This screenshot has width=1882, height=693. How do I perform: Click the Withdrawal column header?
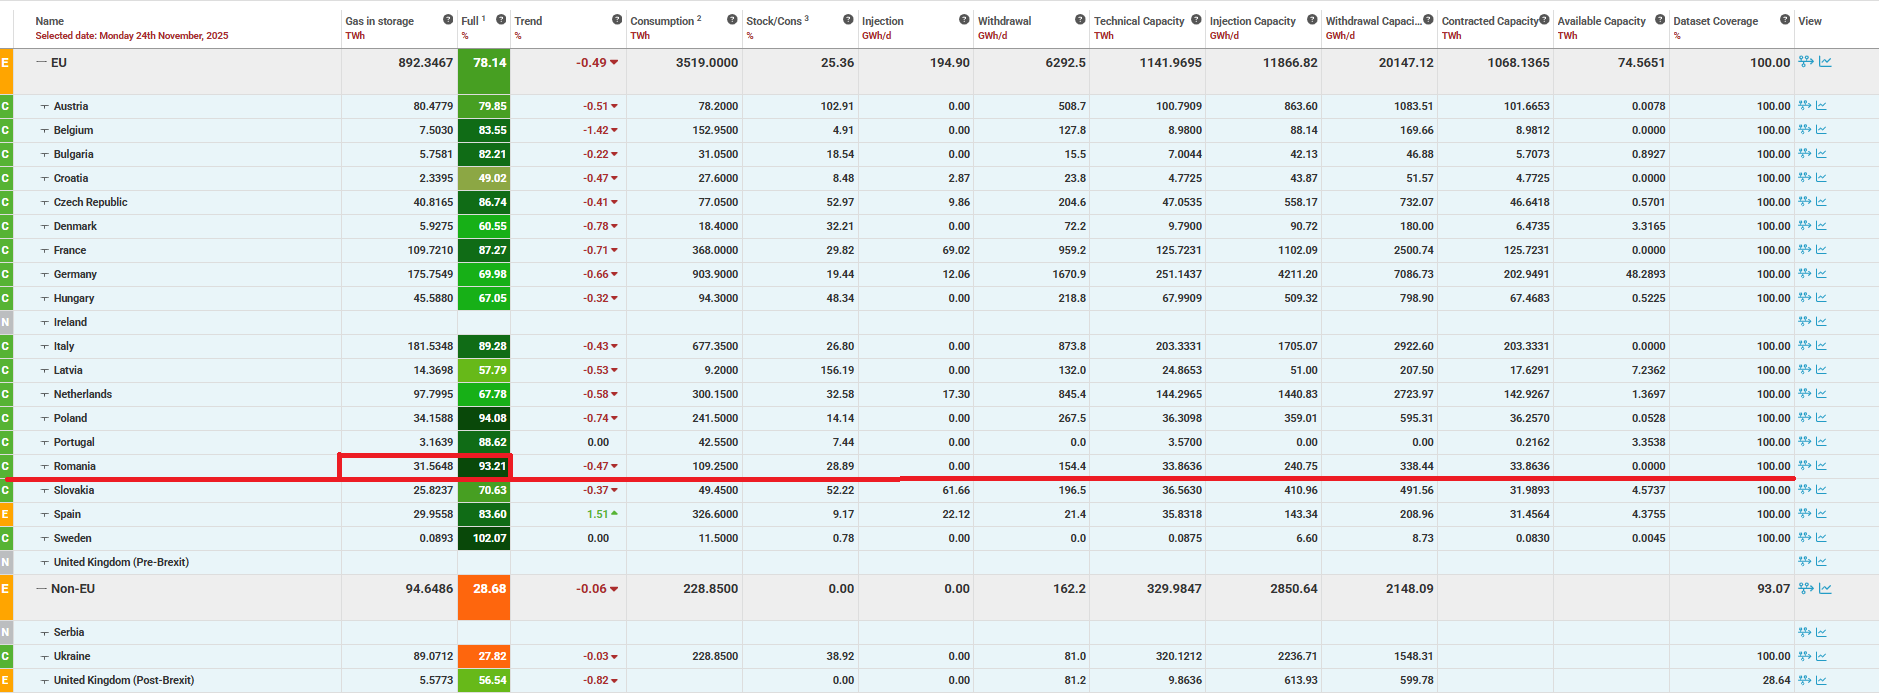coord(1004,21)
